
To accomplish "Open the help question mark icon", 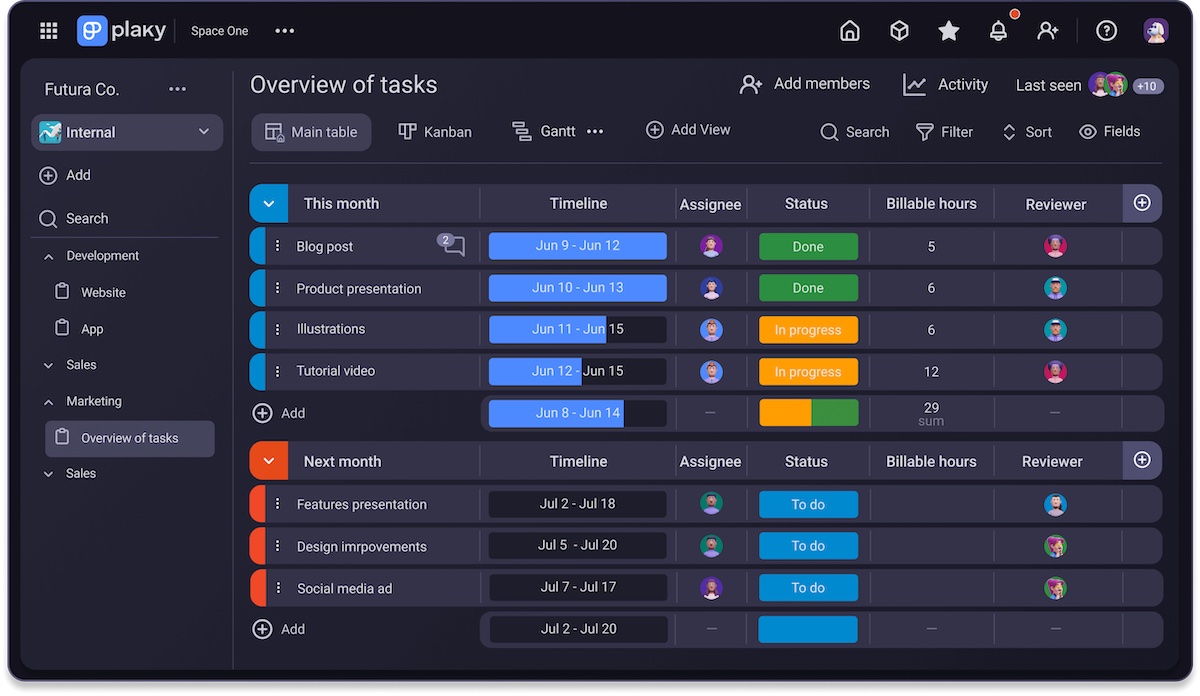I will coord(1106,31).
